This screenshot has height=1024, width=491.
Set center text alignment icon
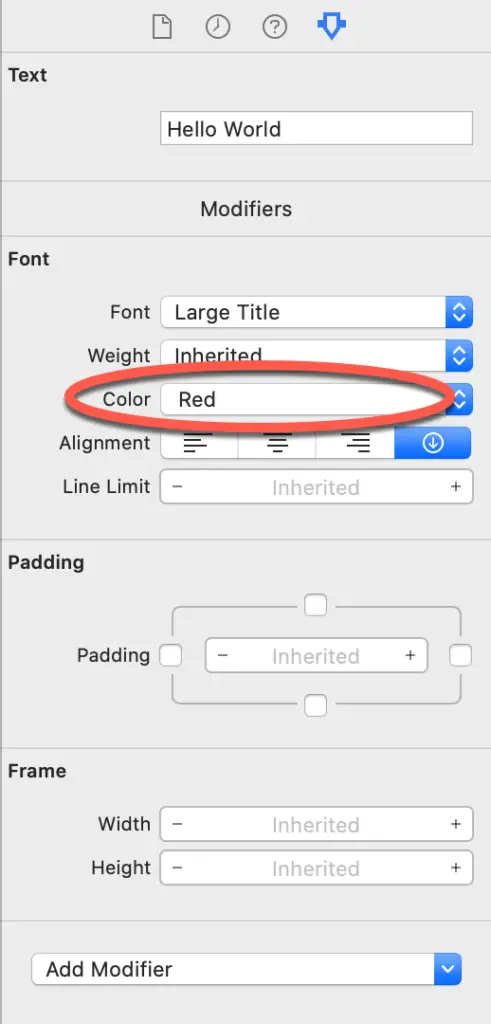tap(277, 443)
